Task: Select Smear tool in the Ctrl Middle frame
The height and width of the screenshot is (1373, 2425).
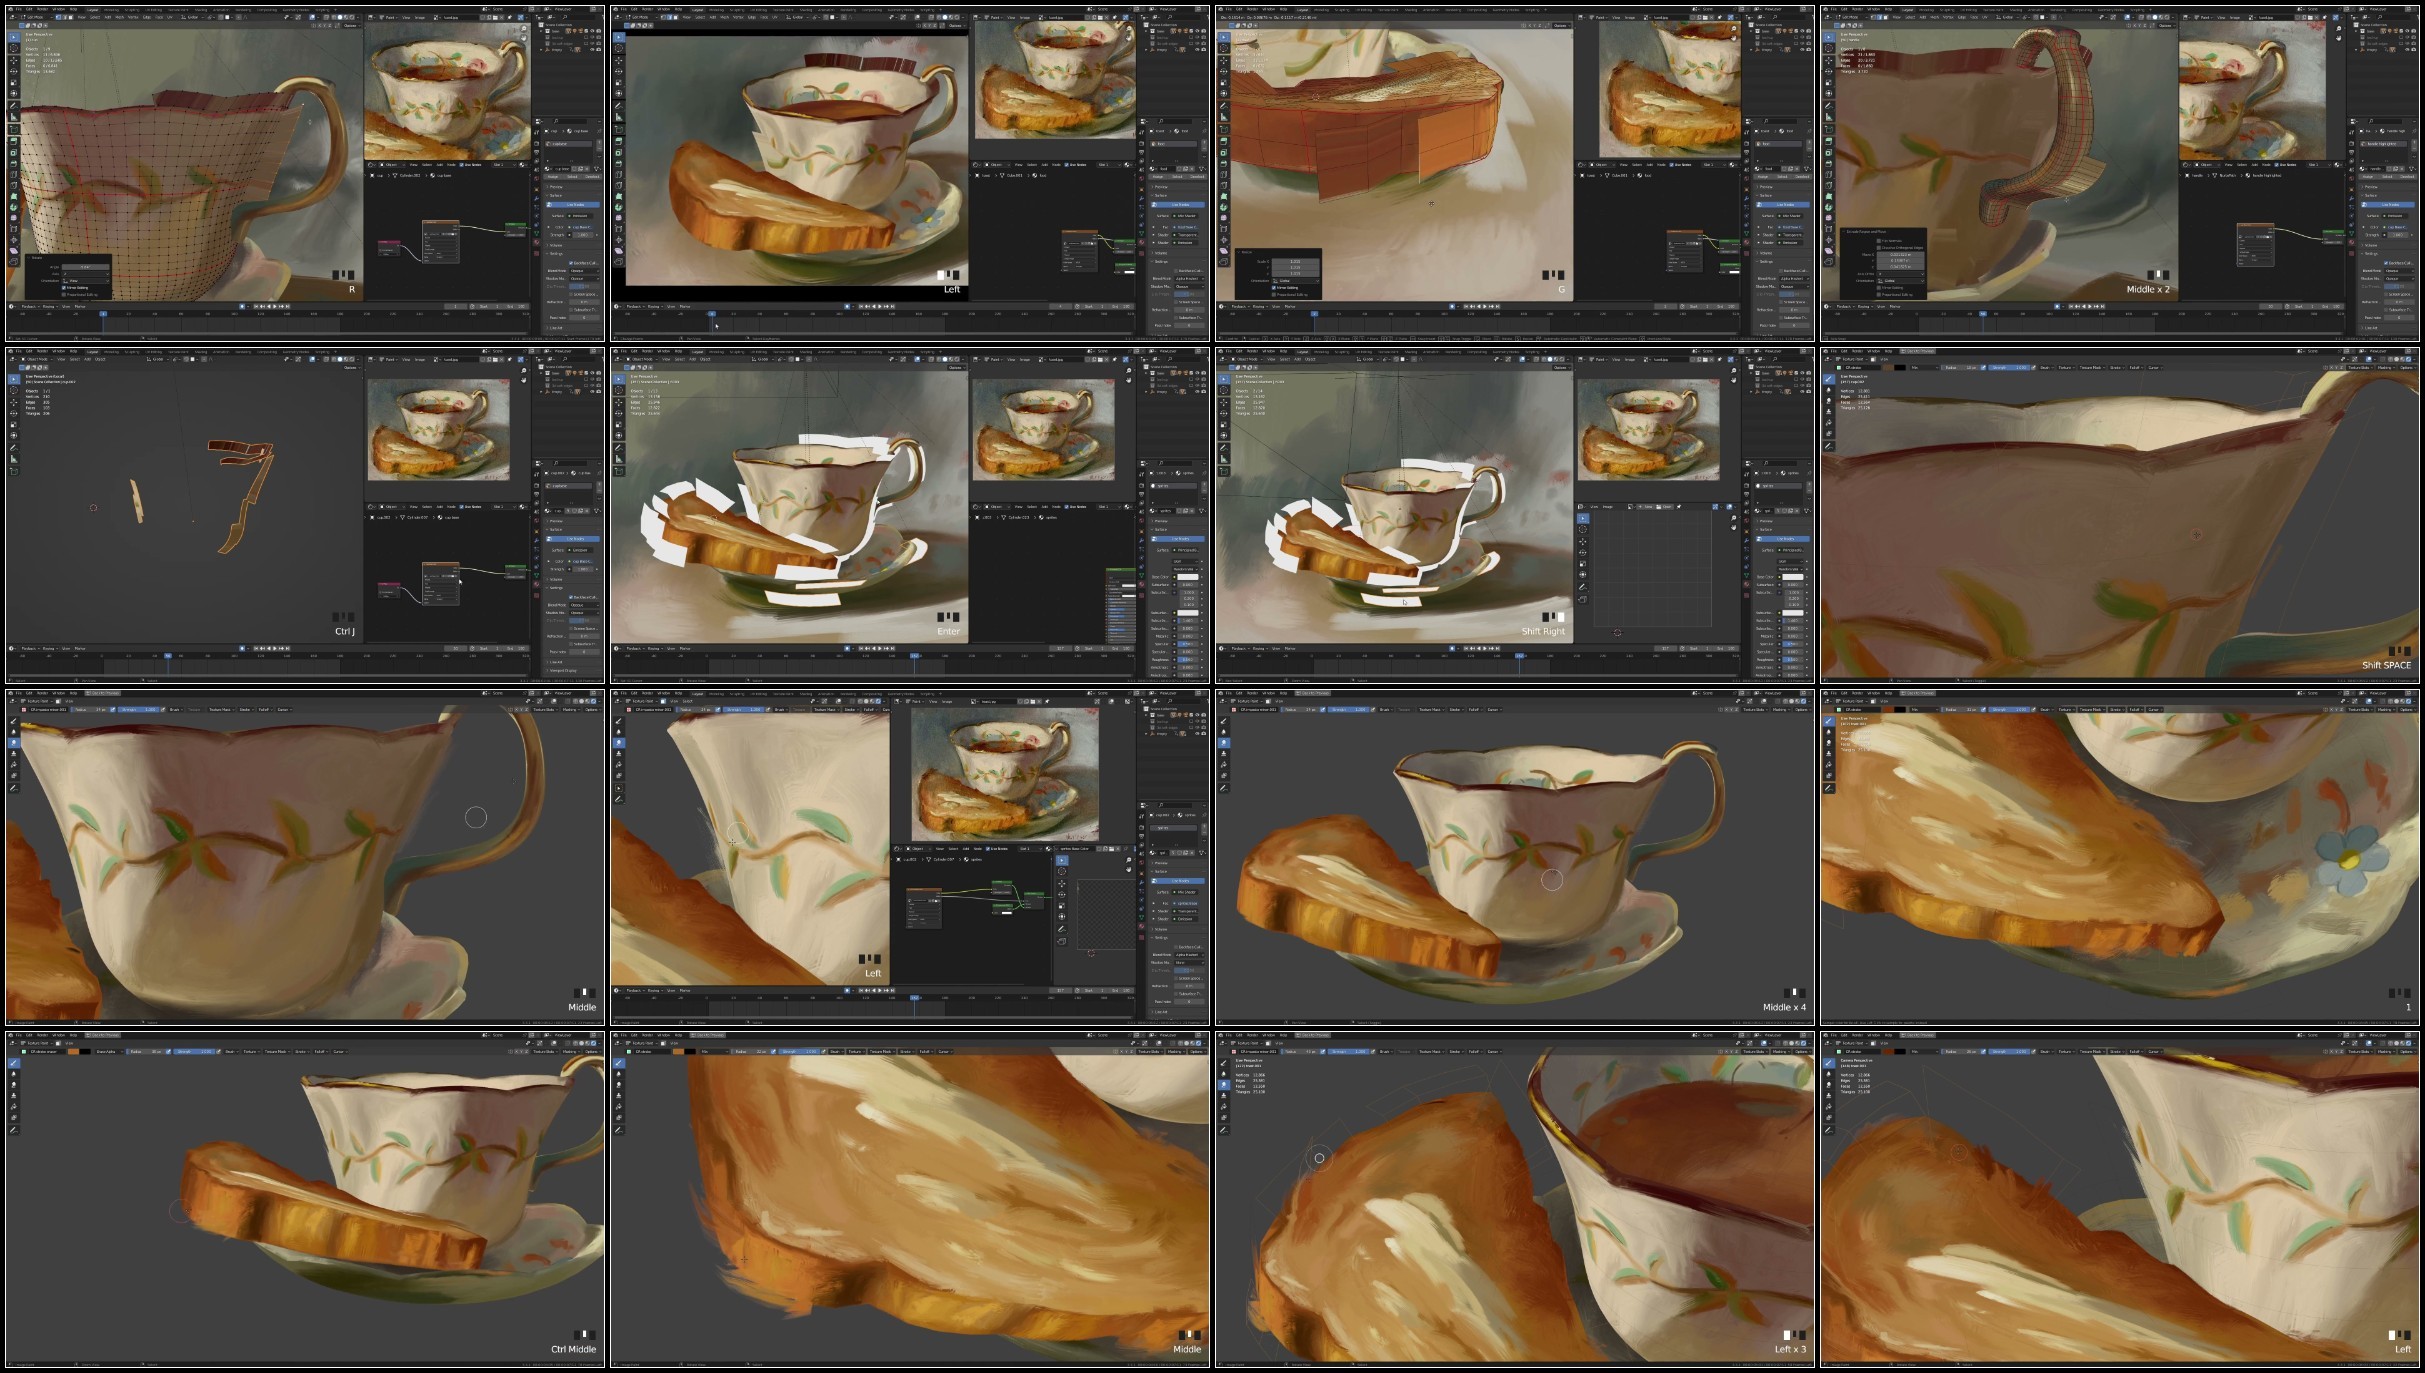Action: (14, 1085)
